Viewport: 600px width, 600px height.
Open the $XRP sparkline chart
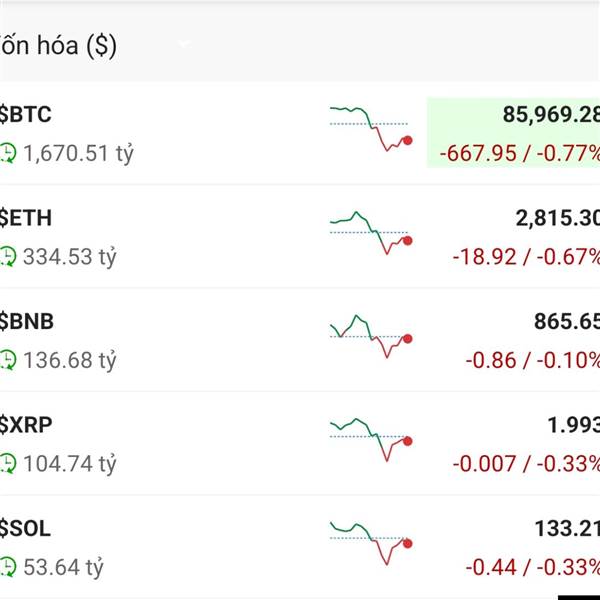point(371,438)
